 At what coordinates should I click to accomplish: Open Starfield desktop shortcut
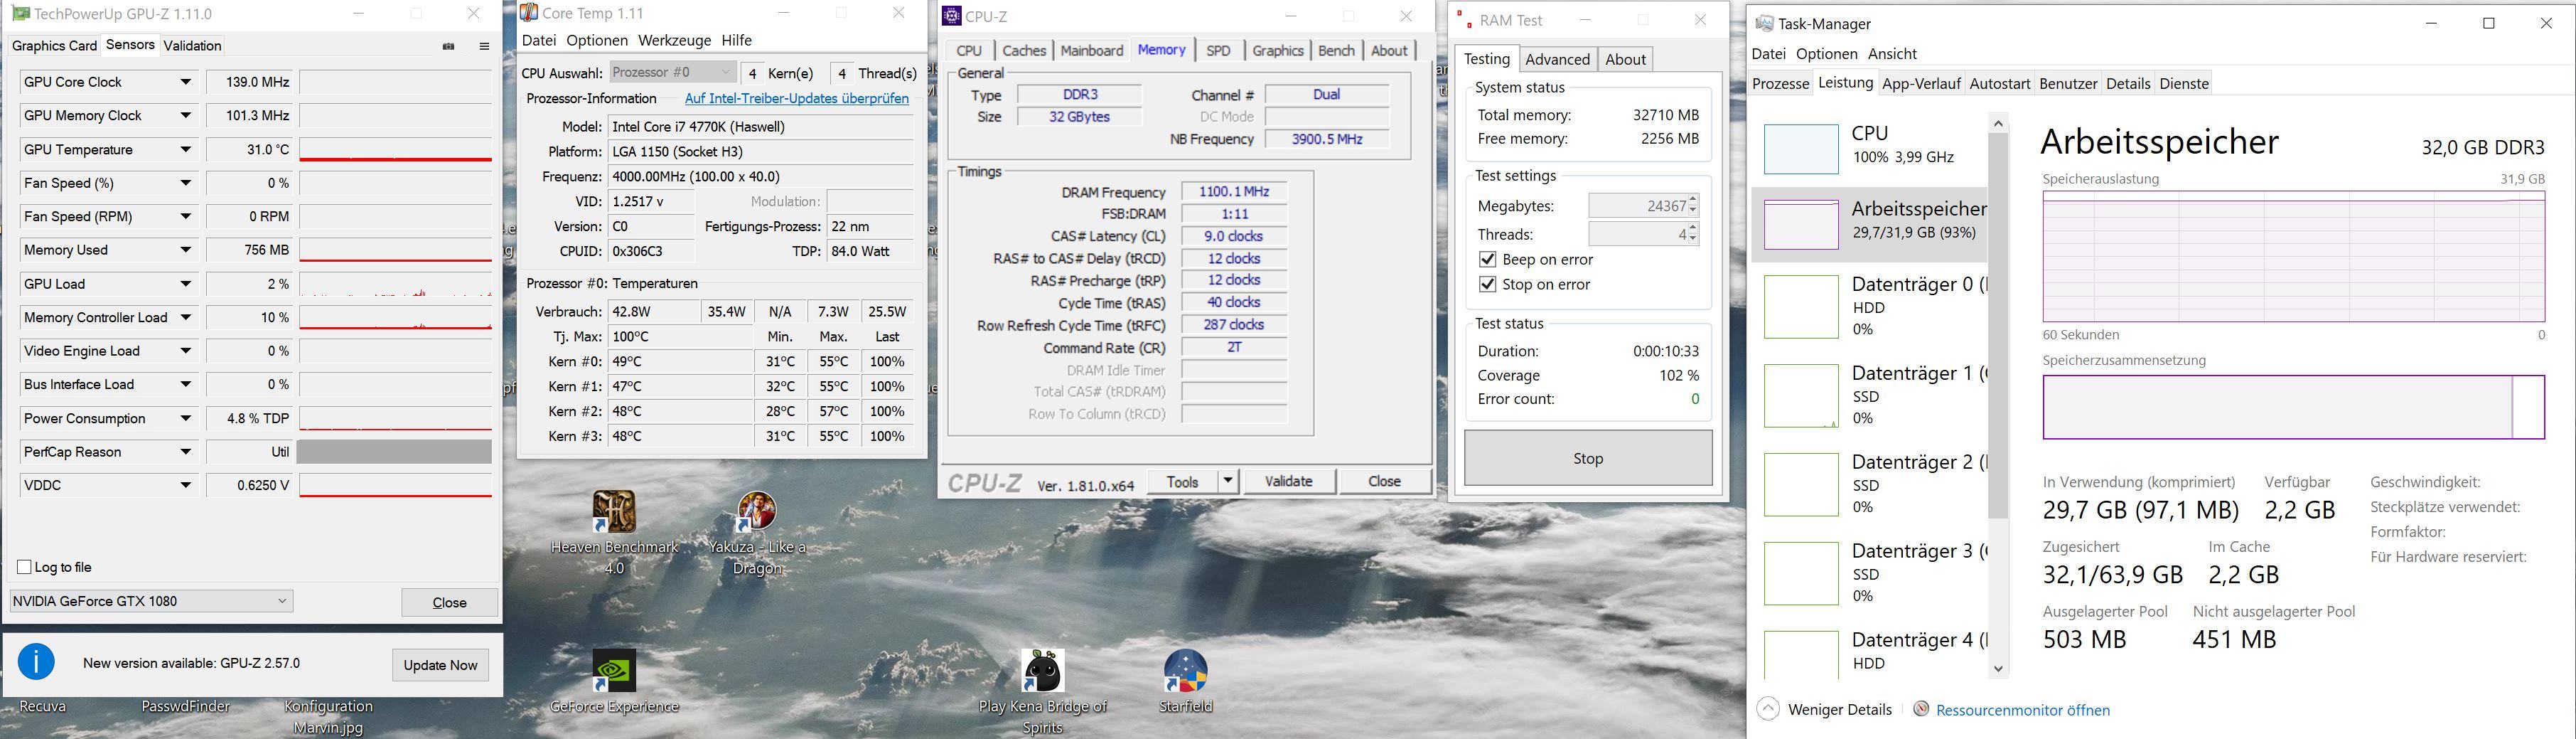click(x=1185, y=682)
